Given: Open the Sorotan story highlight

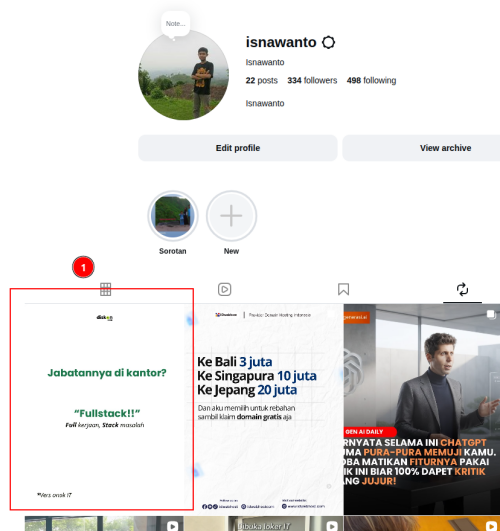Looking at the screenshot, I should click(173, 216).
